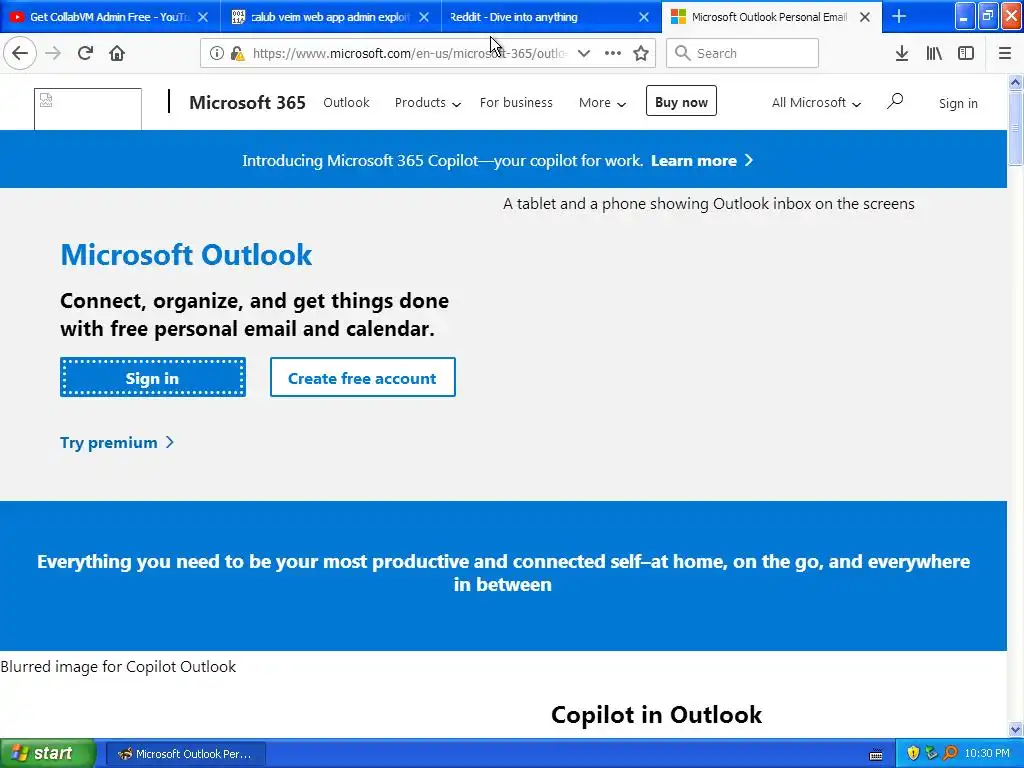Close the collab vm web app admin exploit tab
The width and height of the screenshot is (1024, 768).
(x=424, y=17)
